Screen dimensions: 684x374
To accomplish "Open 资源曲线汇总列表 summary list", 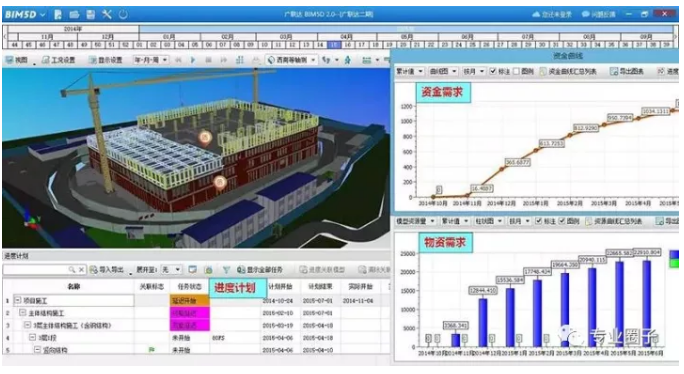I will coord(613,221).
